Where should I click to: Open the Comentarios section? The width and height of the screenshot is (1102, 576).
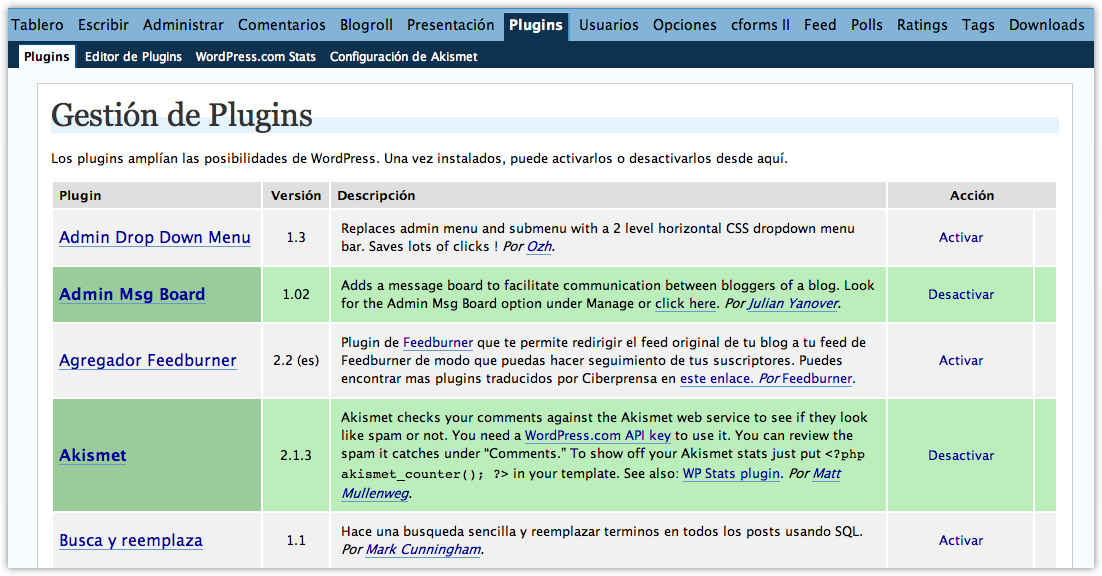tap(281, 25)
